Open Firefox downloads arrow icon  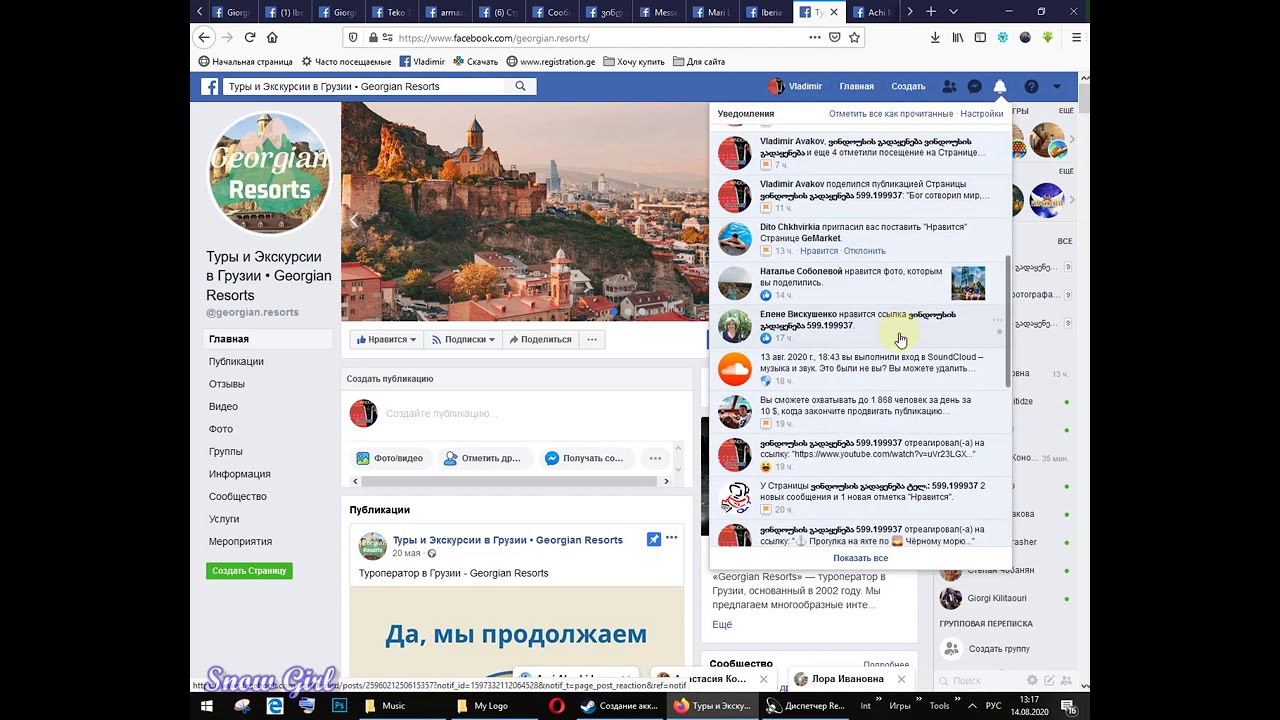tap(935, 38)
